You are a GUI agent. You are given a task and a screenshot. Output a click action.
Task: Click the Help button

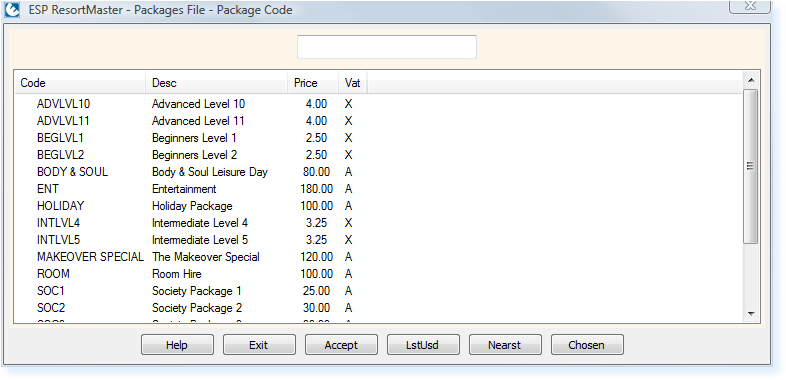tap(177, 345)
